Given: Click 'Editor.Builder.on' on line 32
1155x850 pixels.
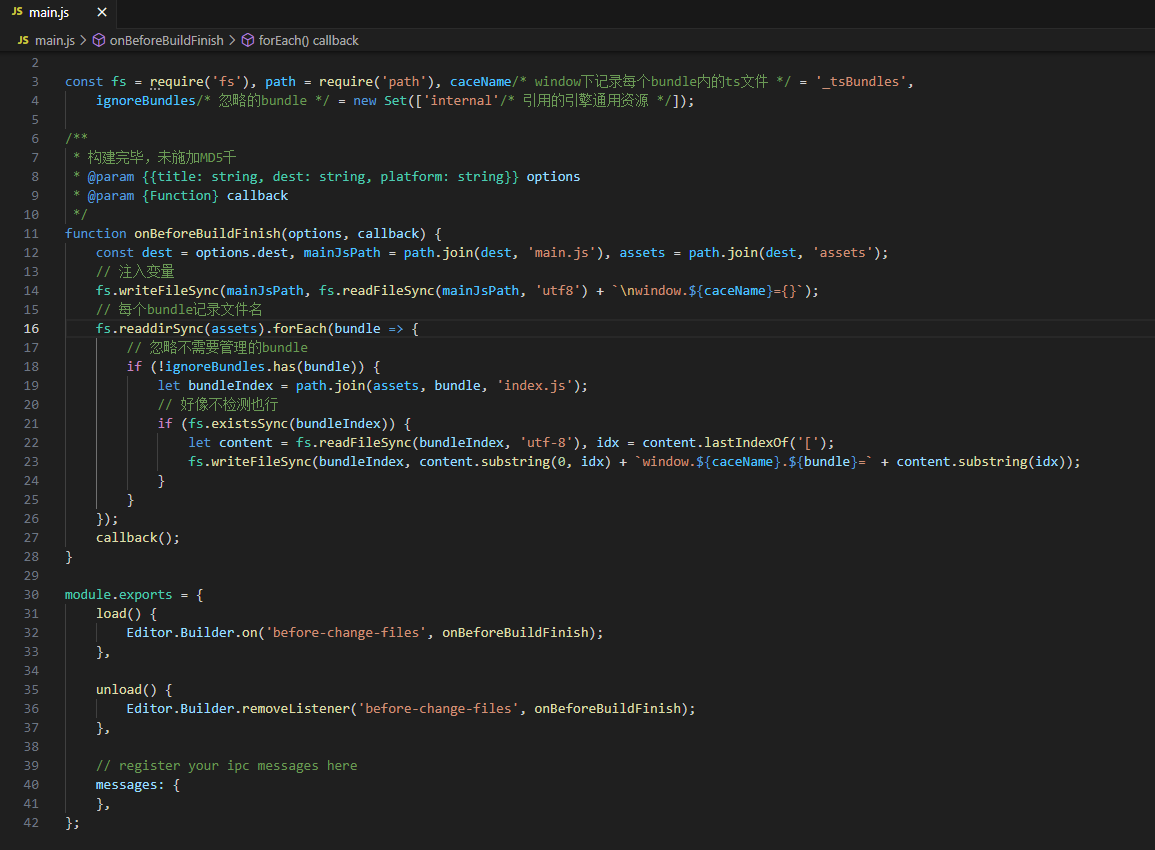Looking at the screenshot, I should tap(192, 633).
